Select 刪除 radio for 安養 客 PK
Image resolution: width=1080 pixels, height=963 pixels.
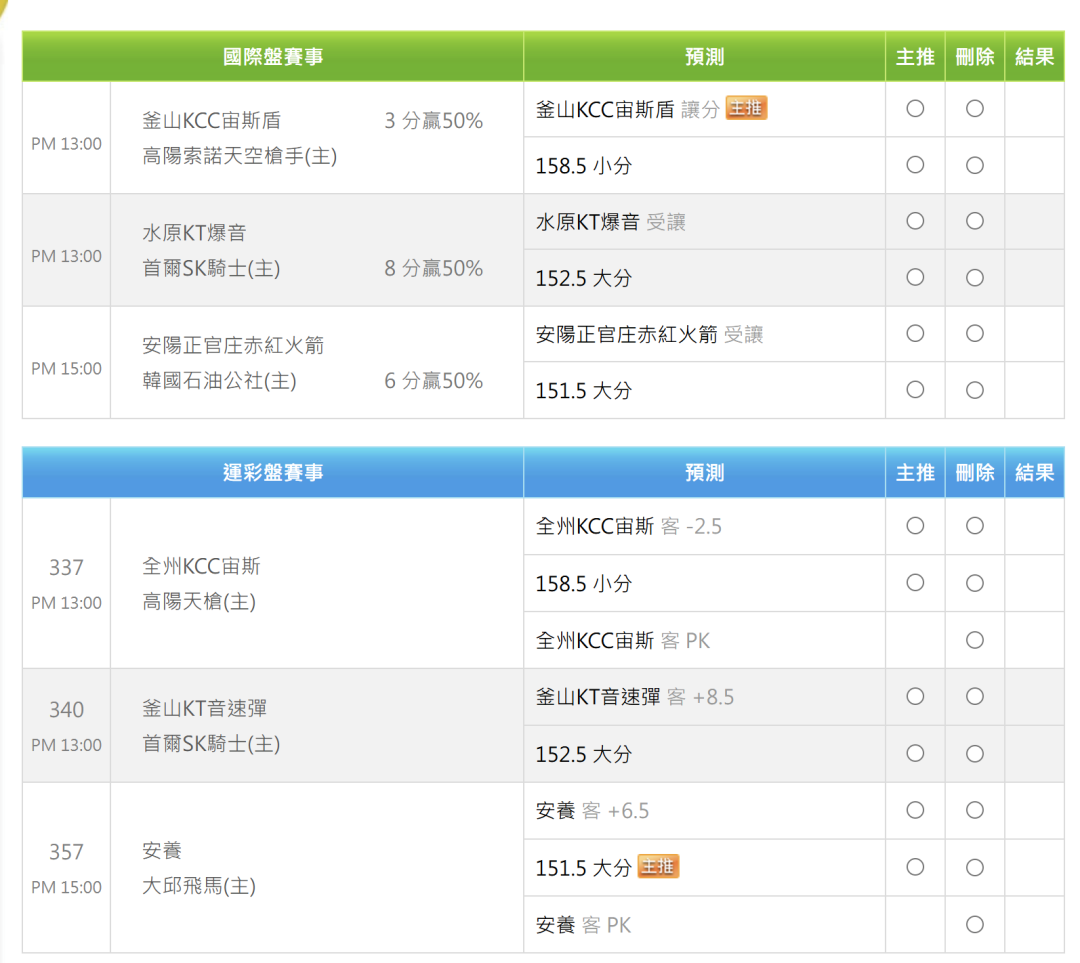pyautogui.click(x=975, y=924)
